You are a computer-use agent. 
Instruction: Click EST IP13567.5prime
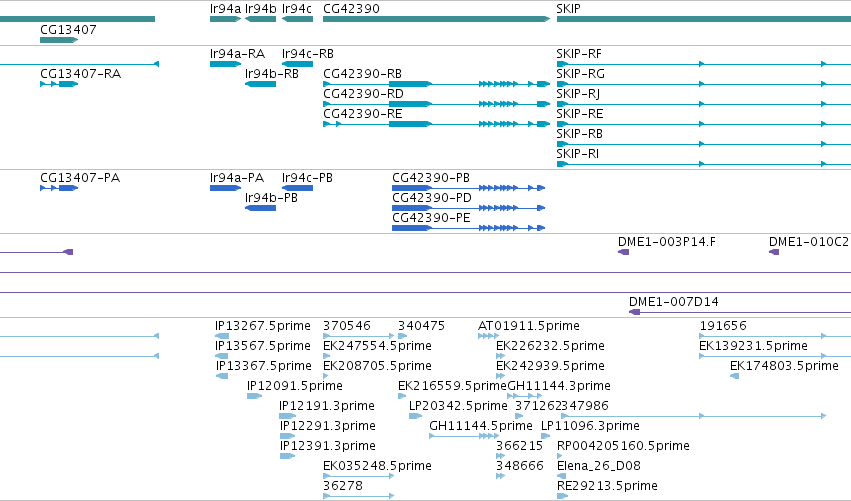[x=263, y=346]
